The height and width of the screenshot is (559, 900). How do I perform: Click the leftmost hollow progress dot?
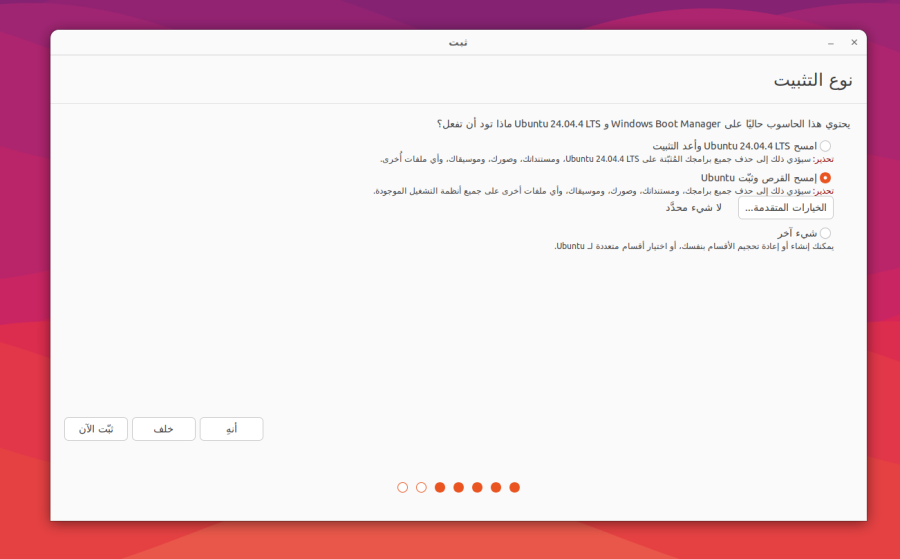coord(402,487)
